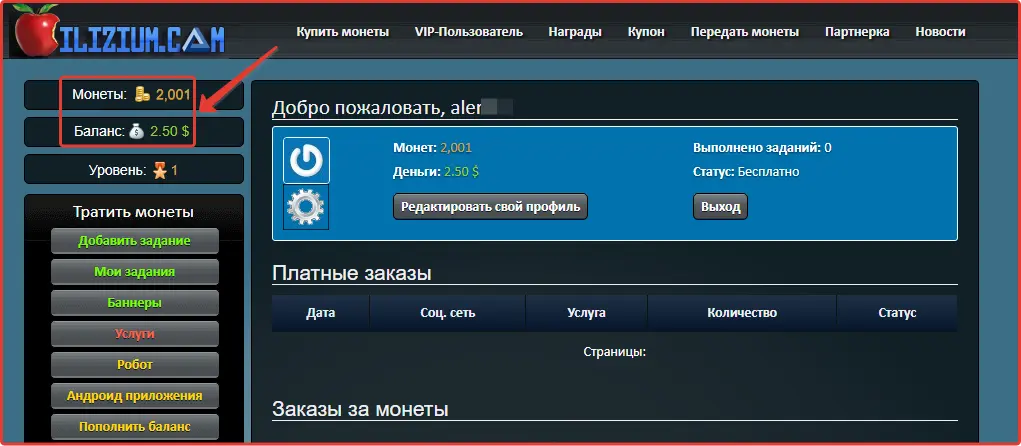Screen dimensions: 1021x446
Task: Open Мои задания in sidebar
Action: coord(135,272)
